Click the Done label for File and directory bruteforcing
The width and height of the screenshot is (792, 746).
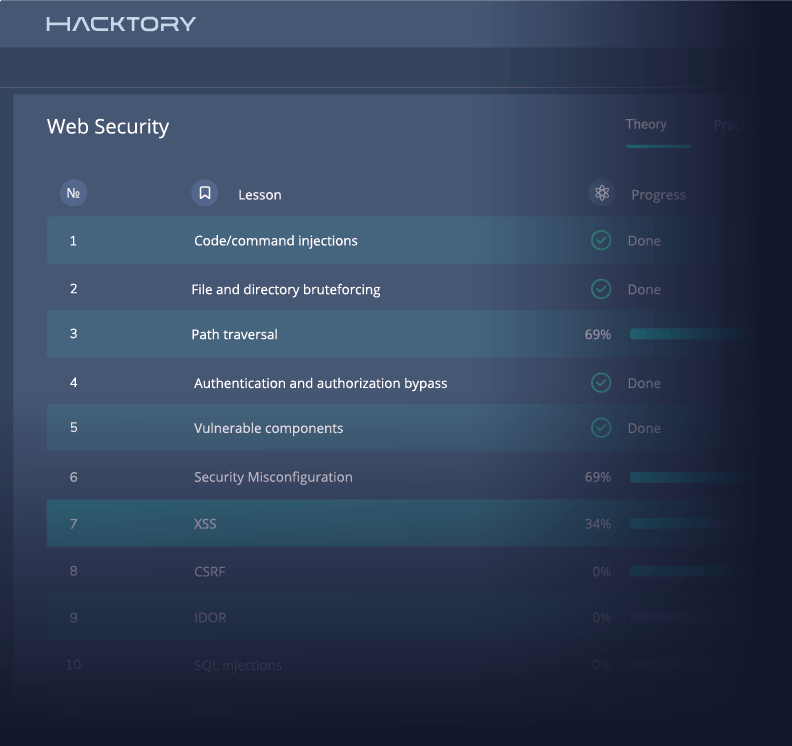coord(644,289)
